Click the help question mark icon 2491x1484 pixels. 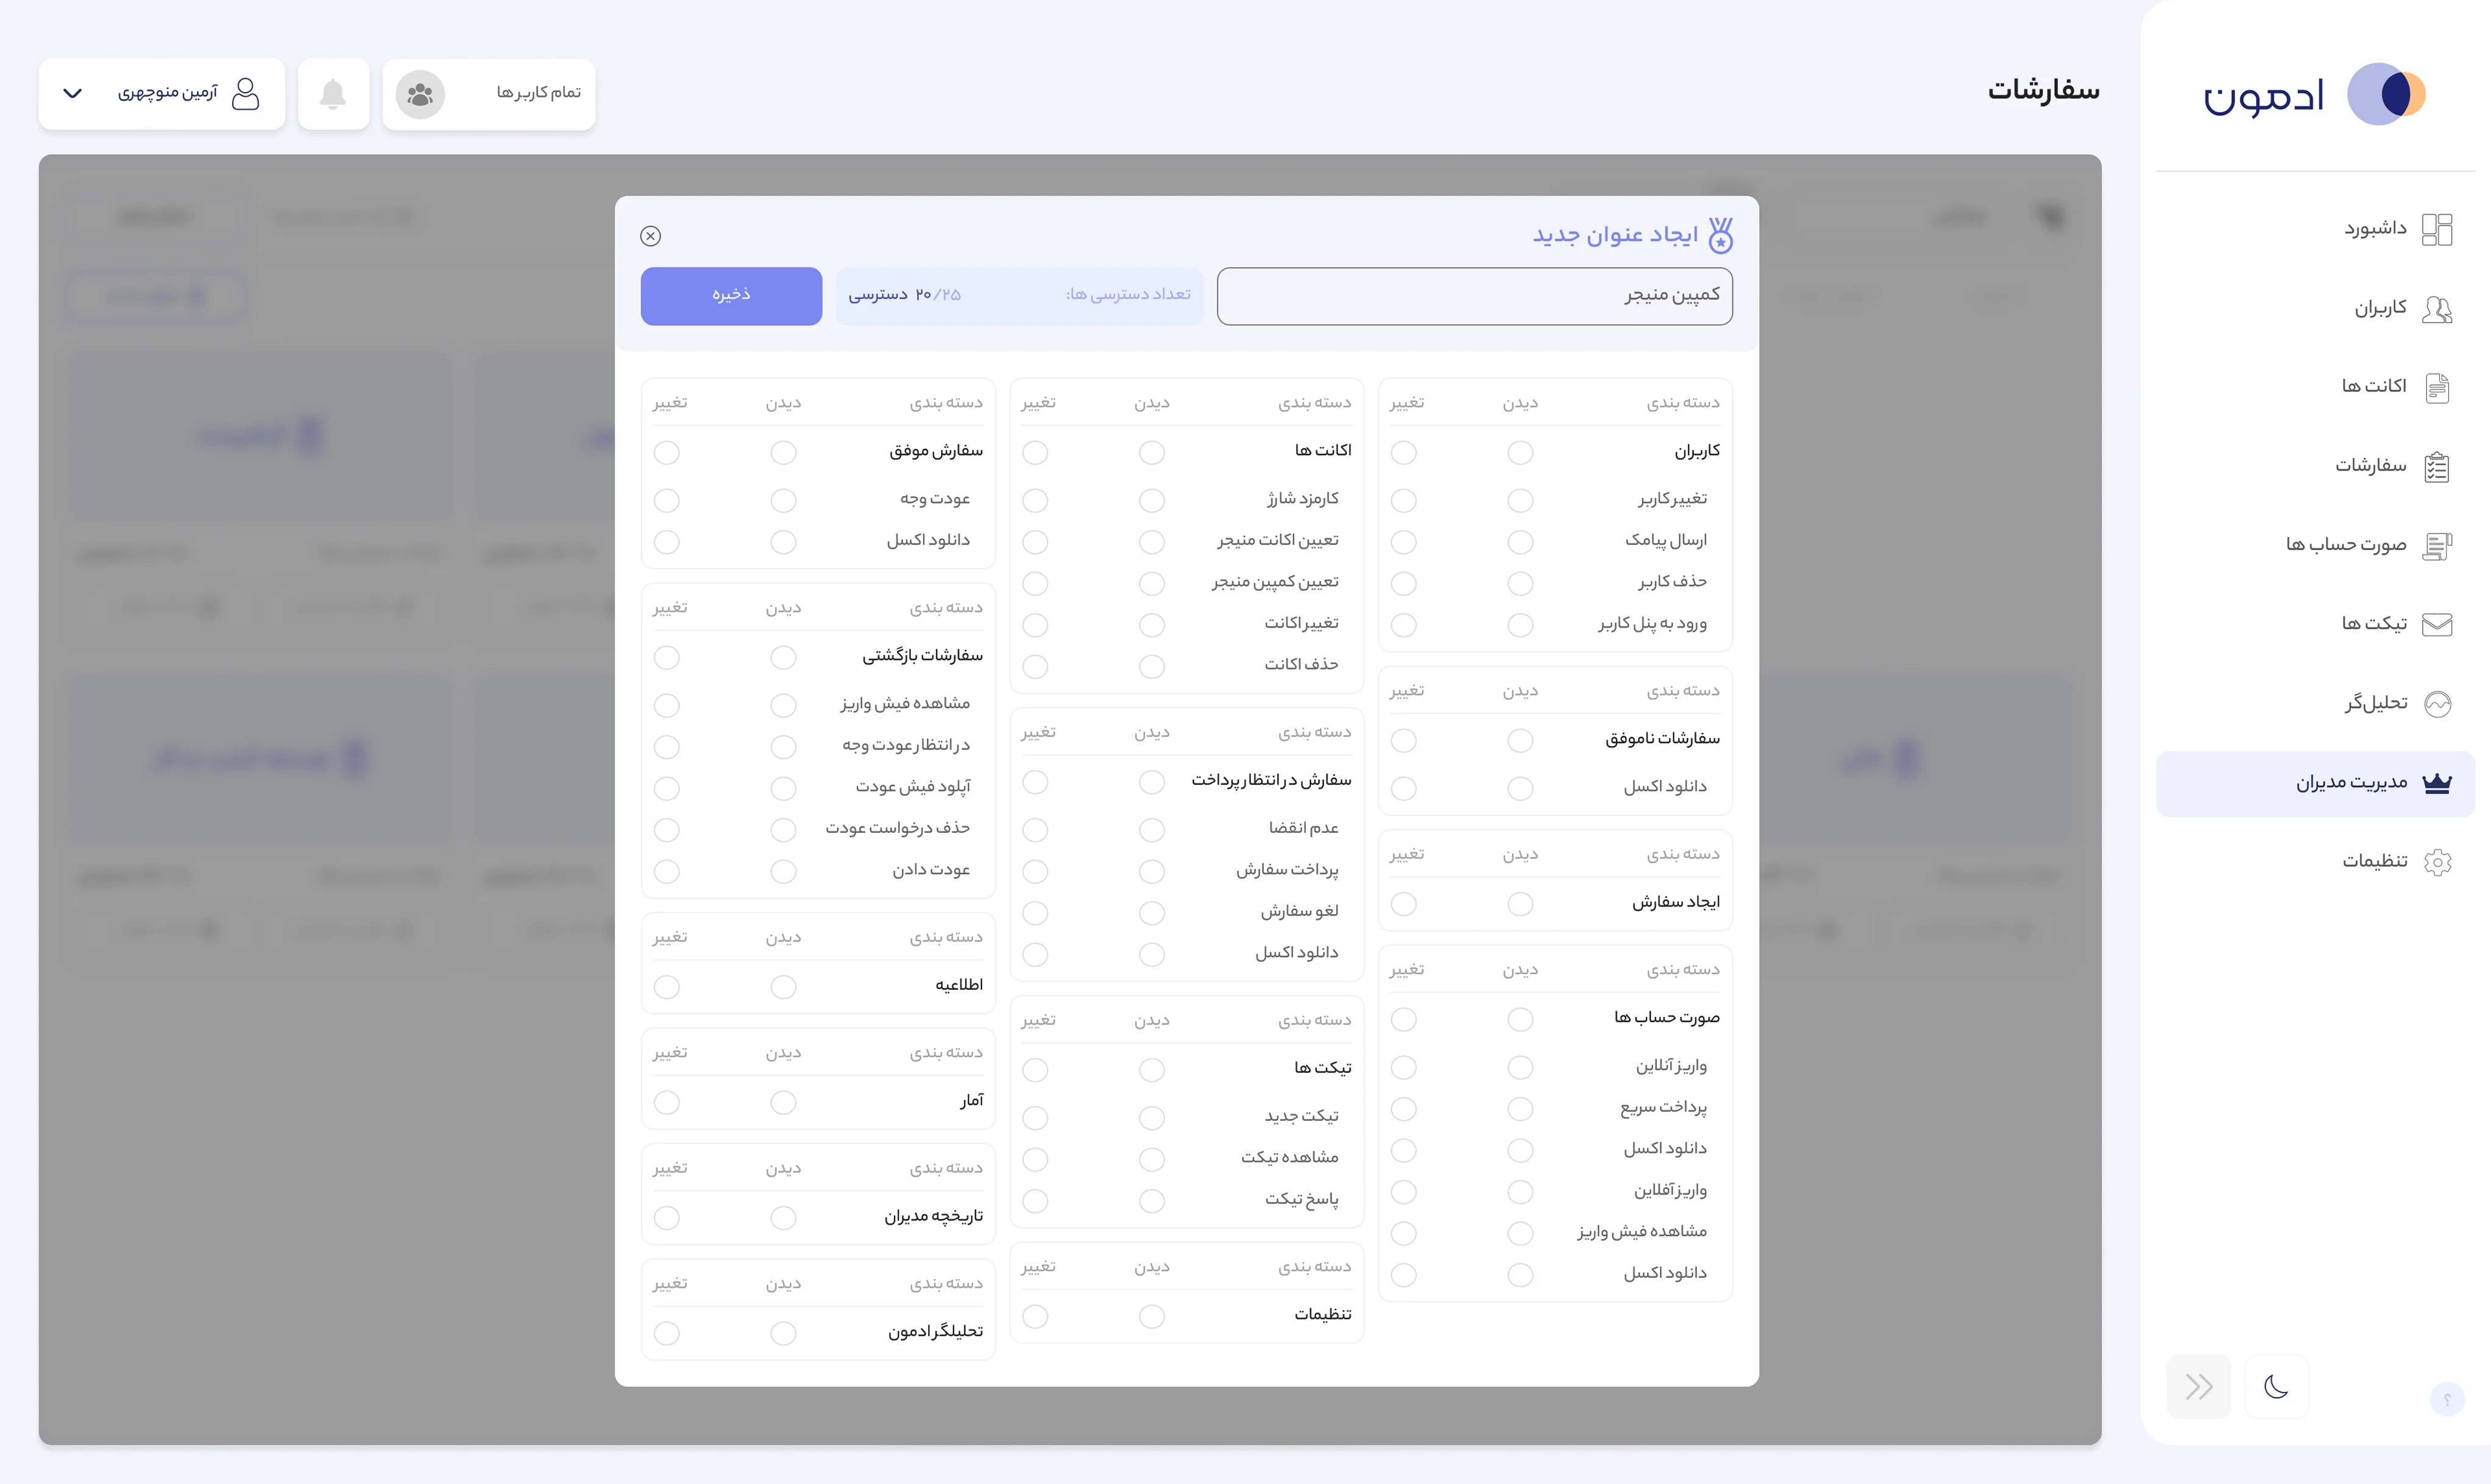2446,1398
